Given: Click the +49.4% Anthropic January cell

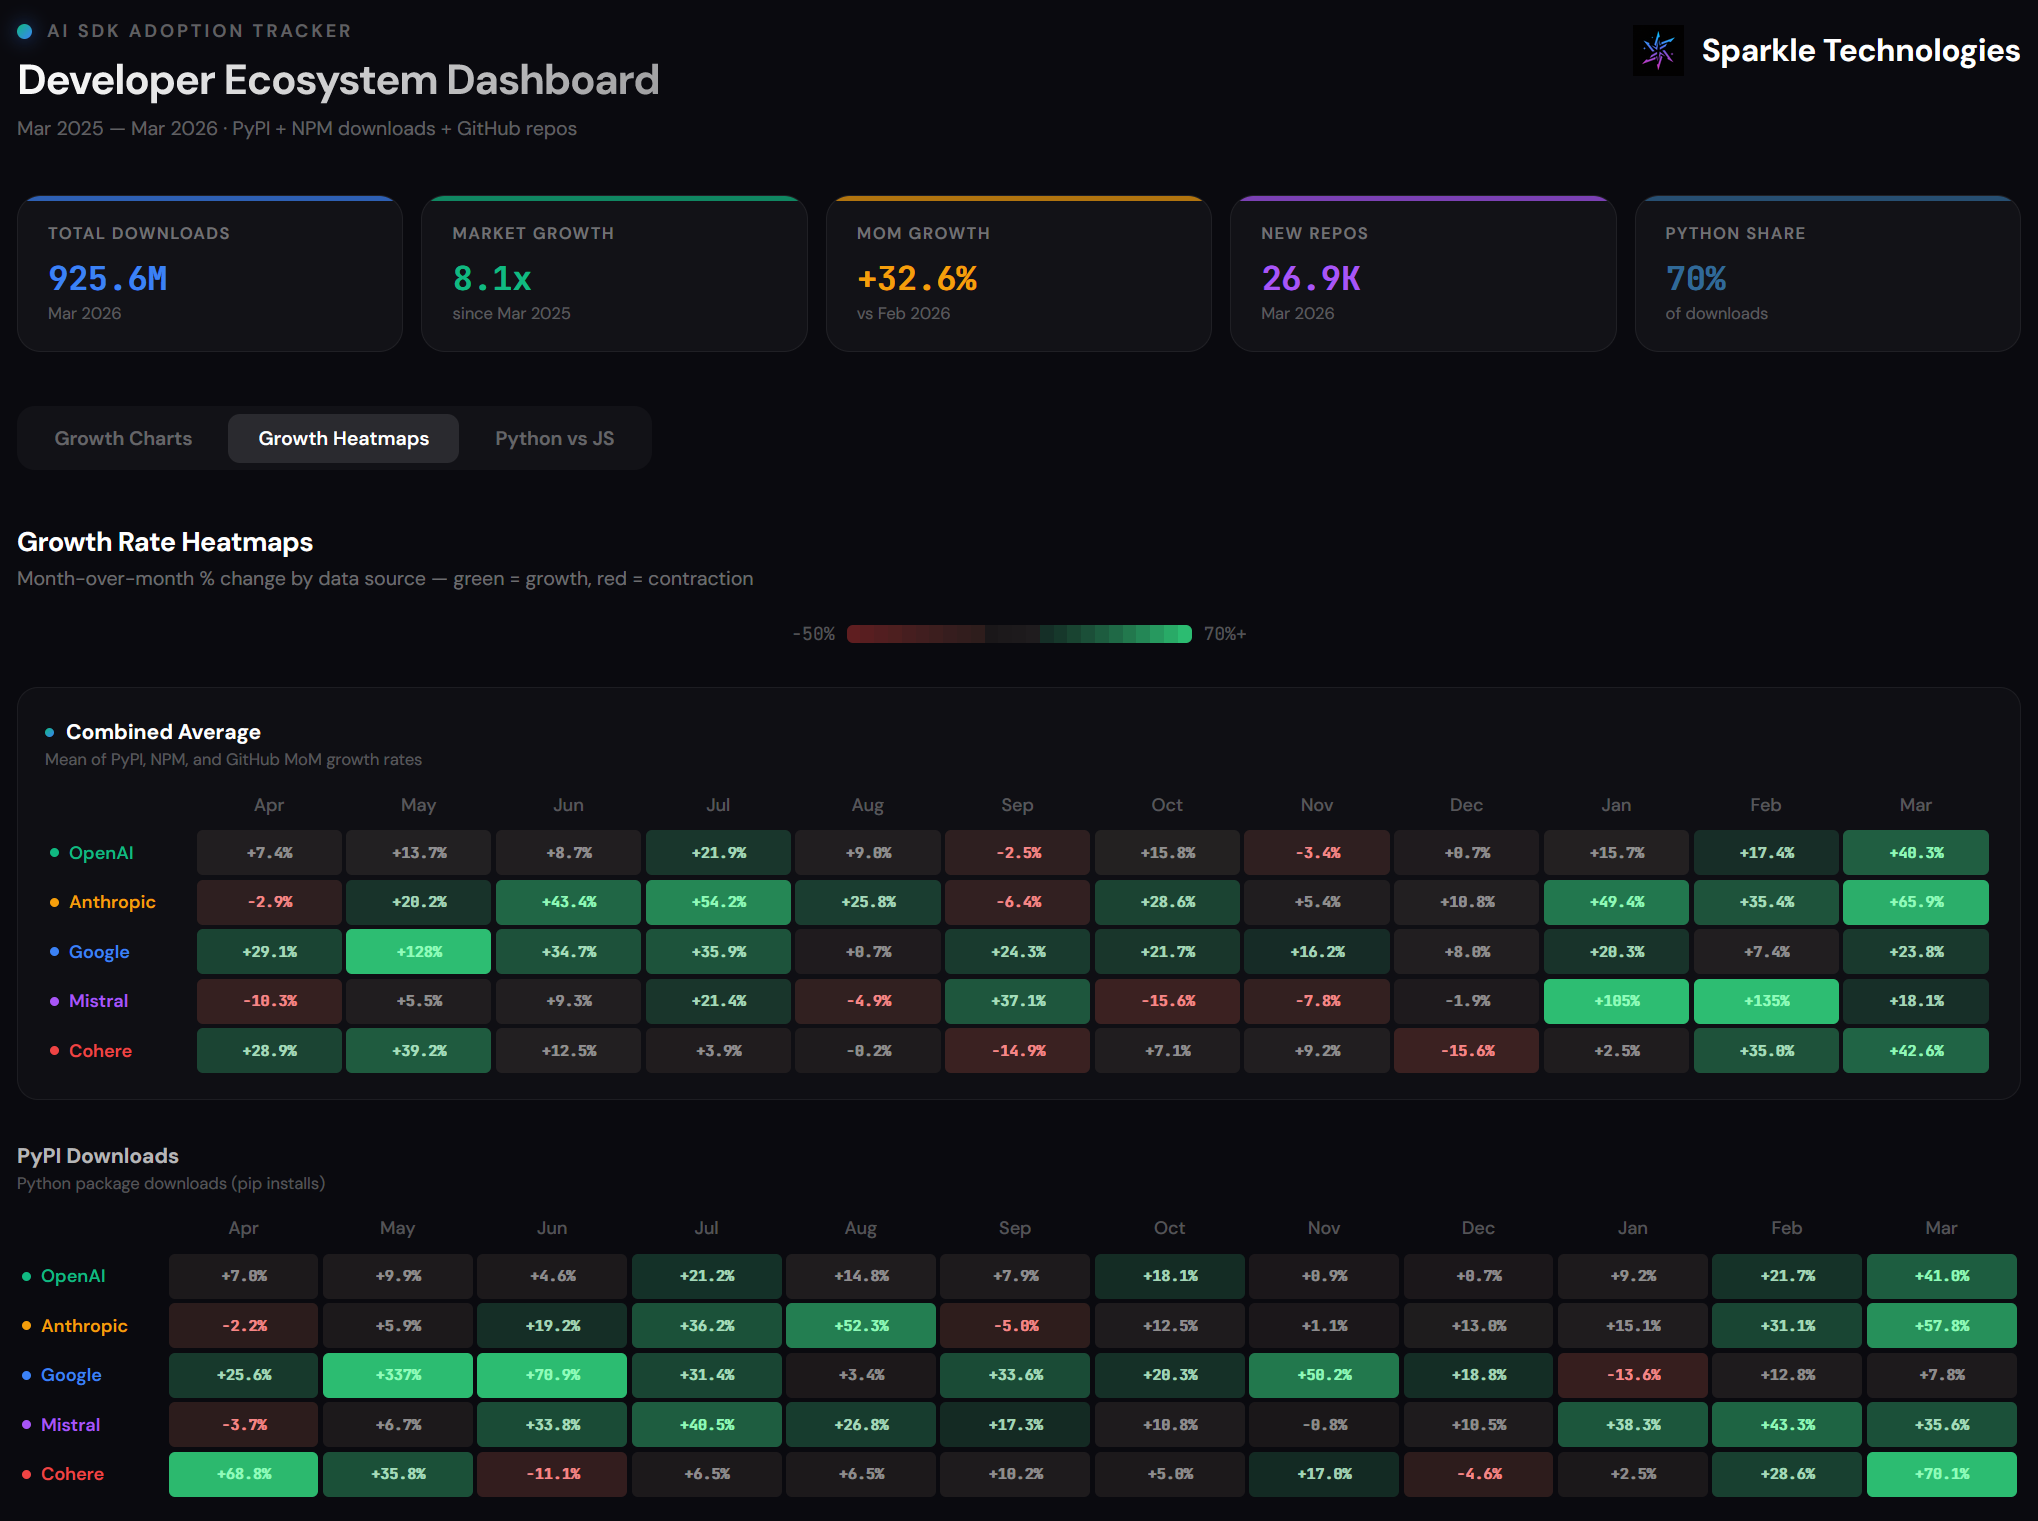Looking at the screenshot, I should (x=1616, y=902).
